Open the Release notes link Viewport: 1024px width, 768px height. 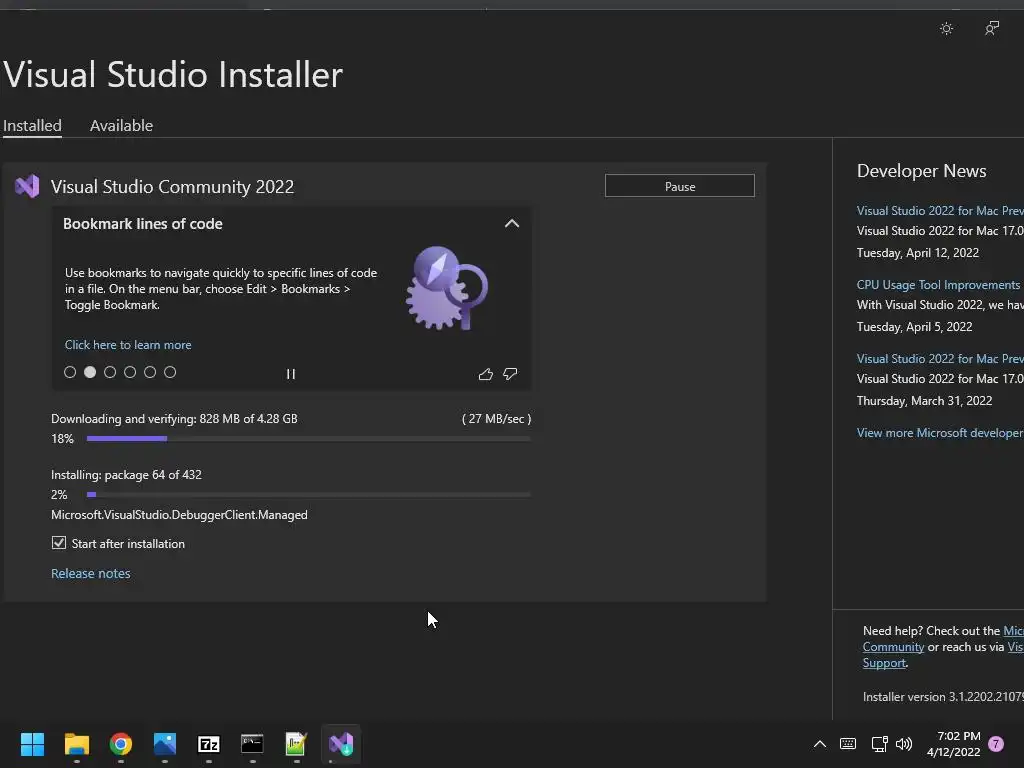[x=91, y=573]
